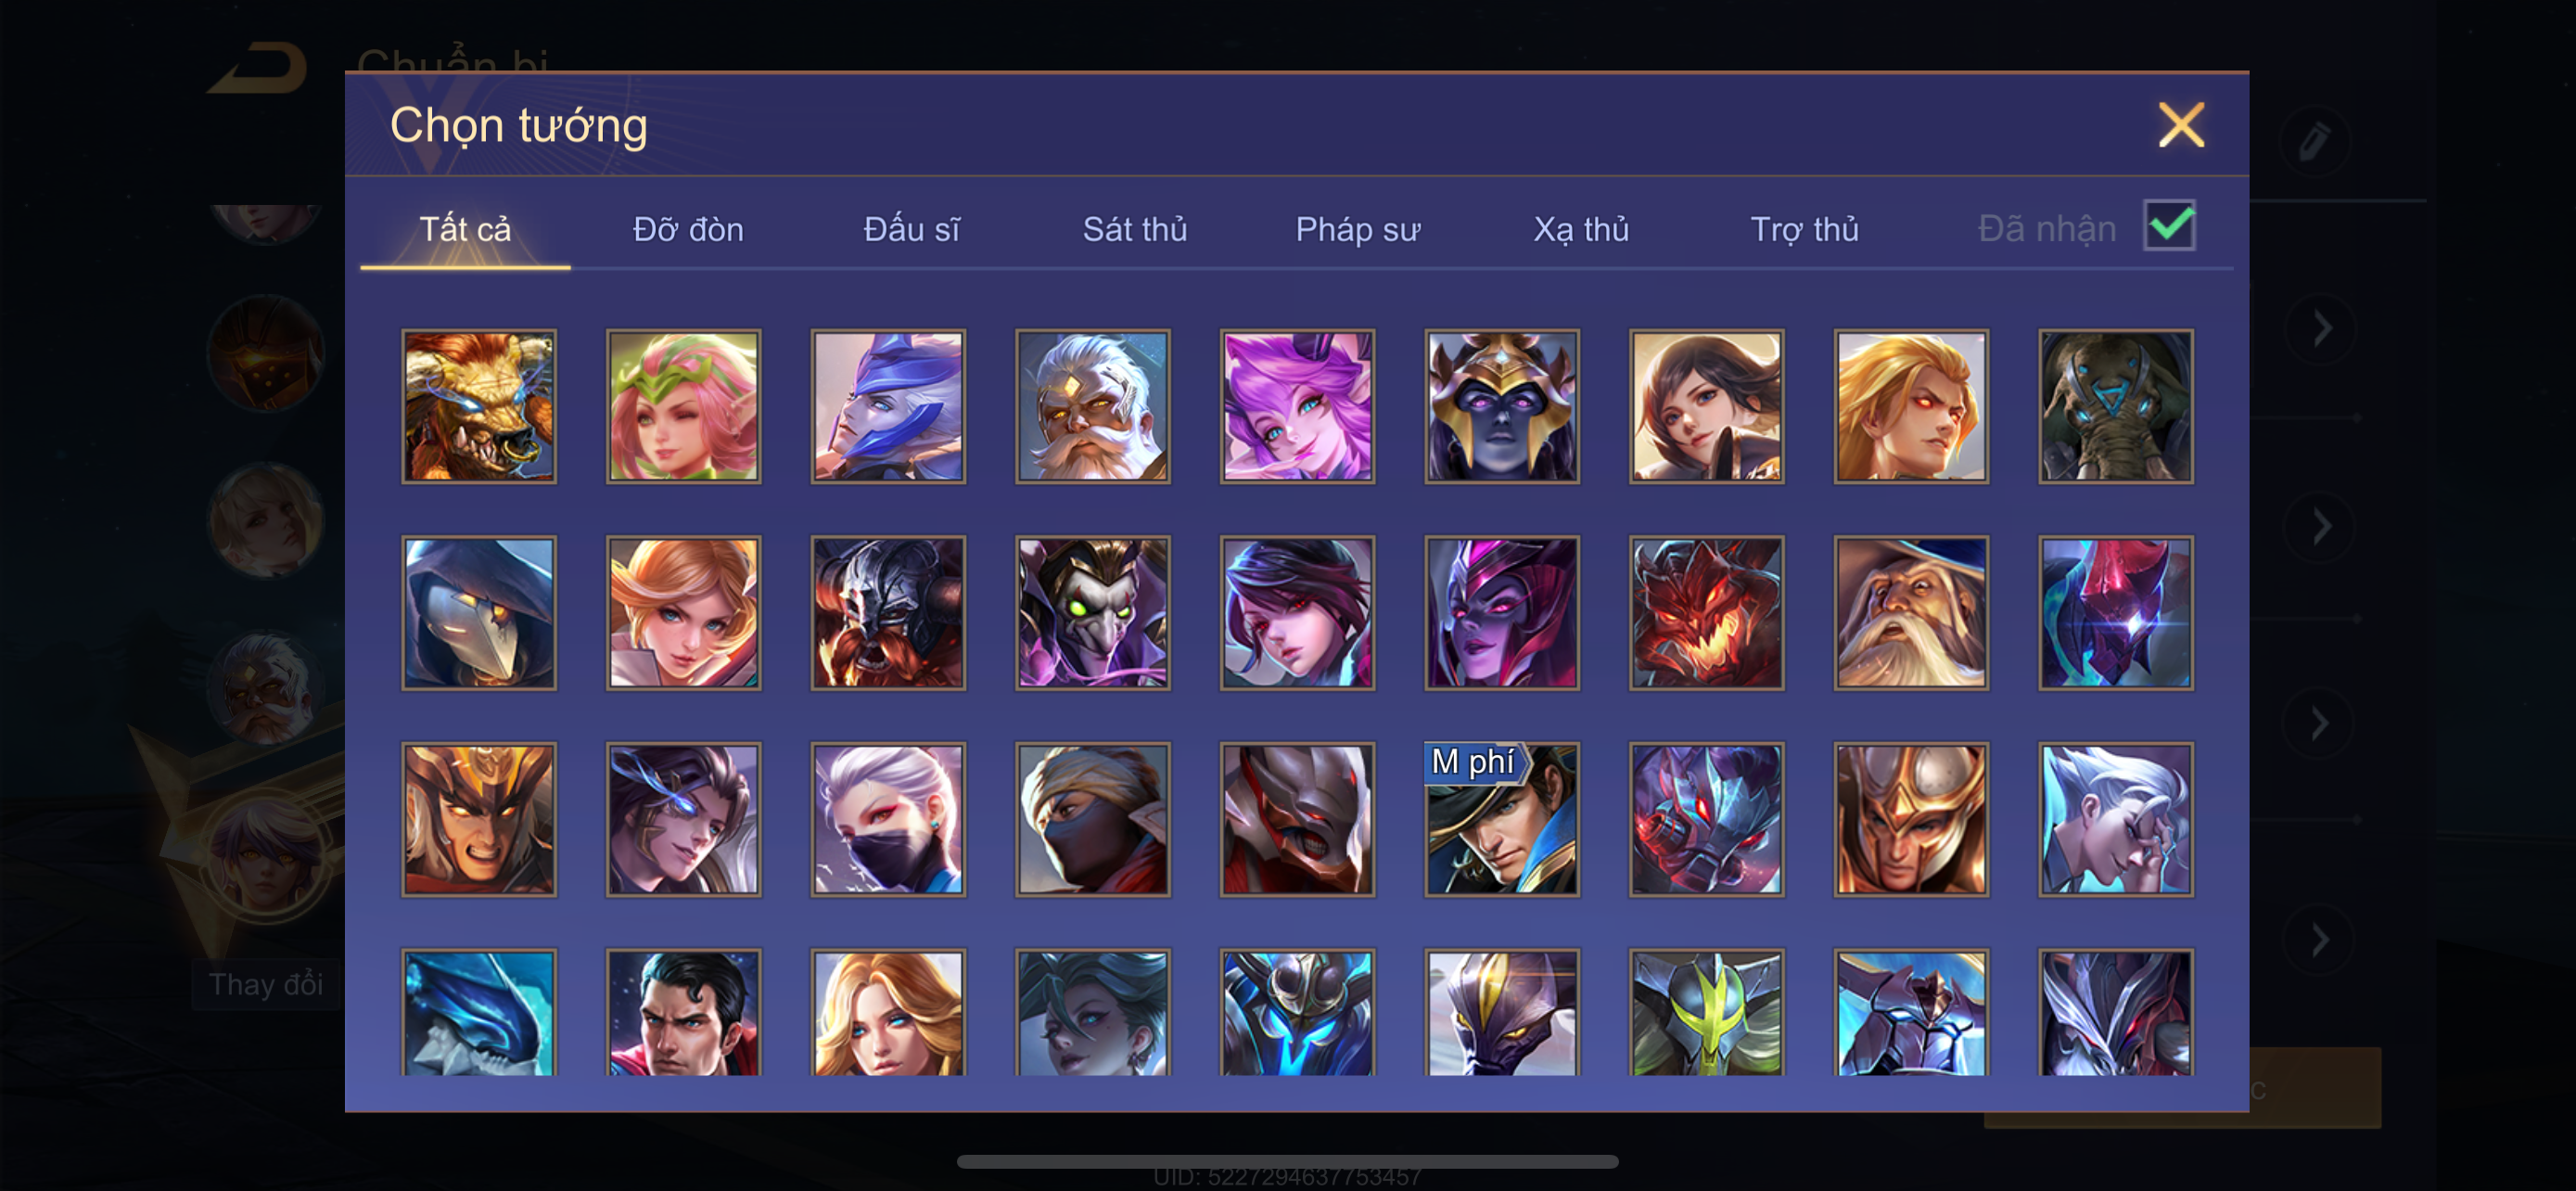The width and height of the screenshot is (2576, 1191).
Task: Close the "Chọn tướng" dialog
Action: [2181, 125]
